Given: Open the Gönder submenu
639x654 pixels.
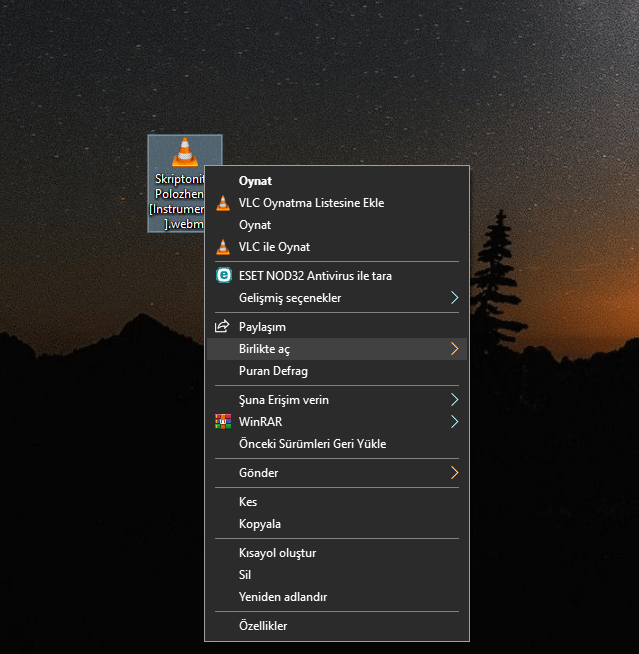Looking at the screenshot, I should tap(337, 473).
